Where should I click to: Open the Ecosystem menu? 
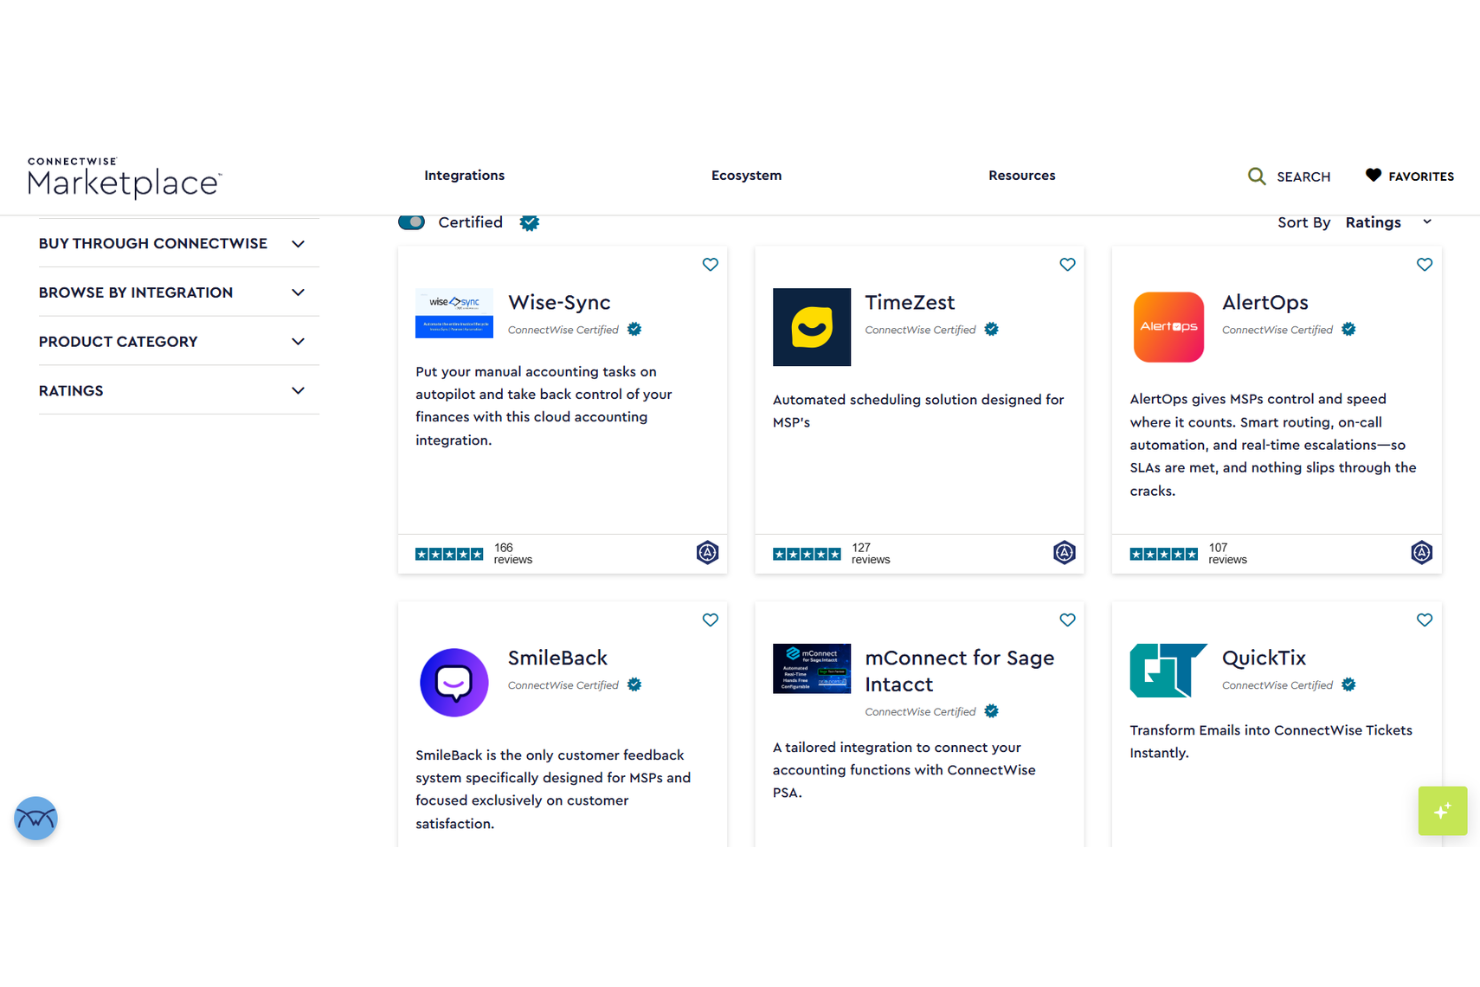click(746, 175)
